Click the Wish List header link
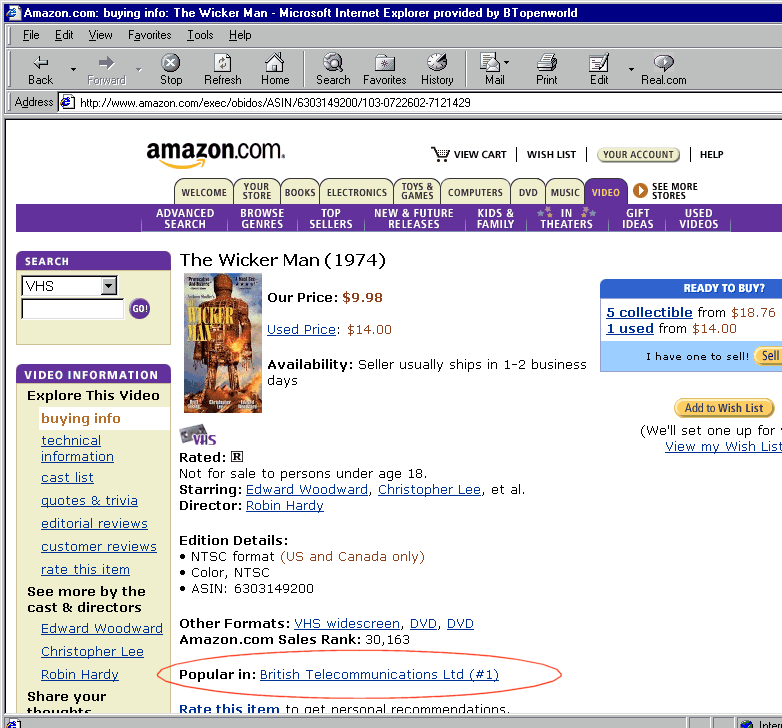 (551, 155)
